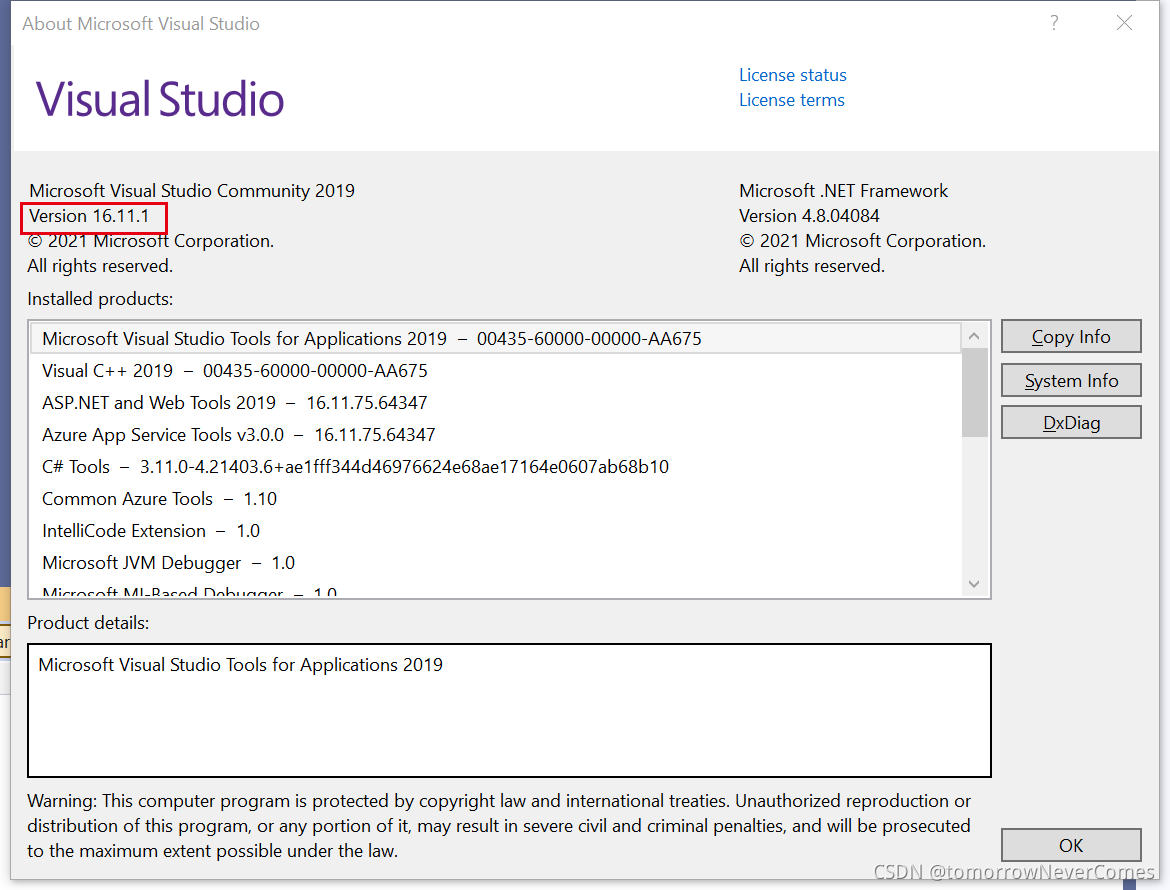Launch DxDiag from the button
This screenshot has width=1170, height=890.
[x=1071, y=423]
